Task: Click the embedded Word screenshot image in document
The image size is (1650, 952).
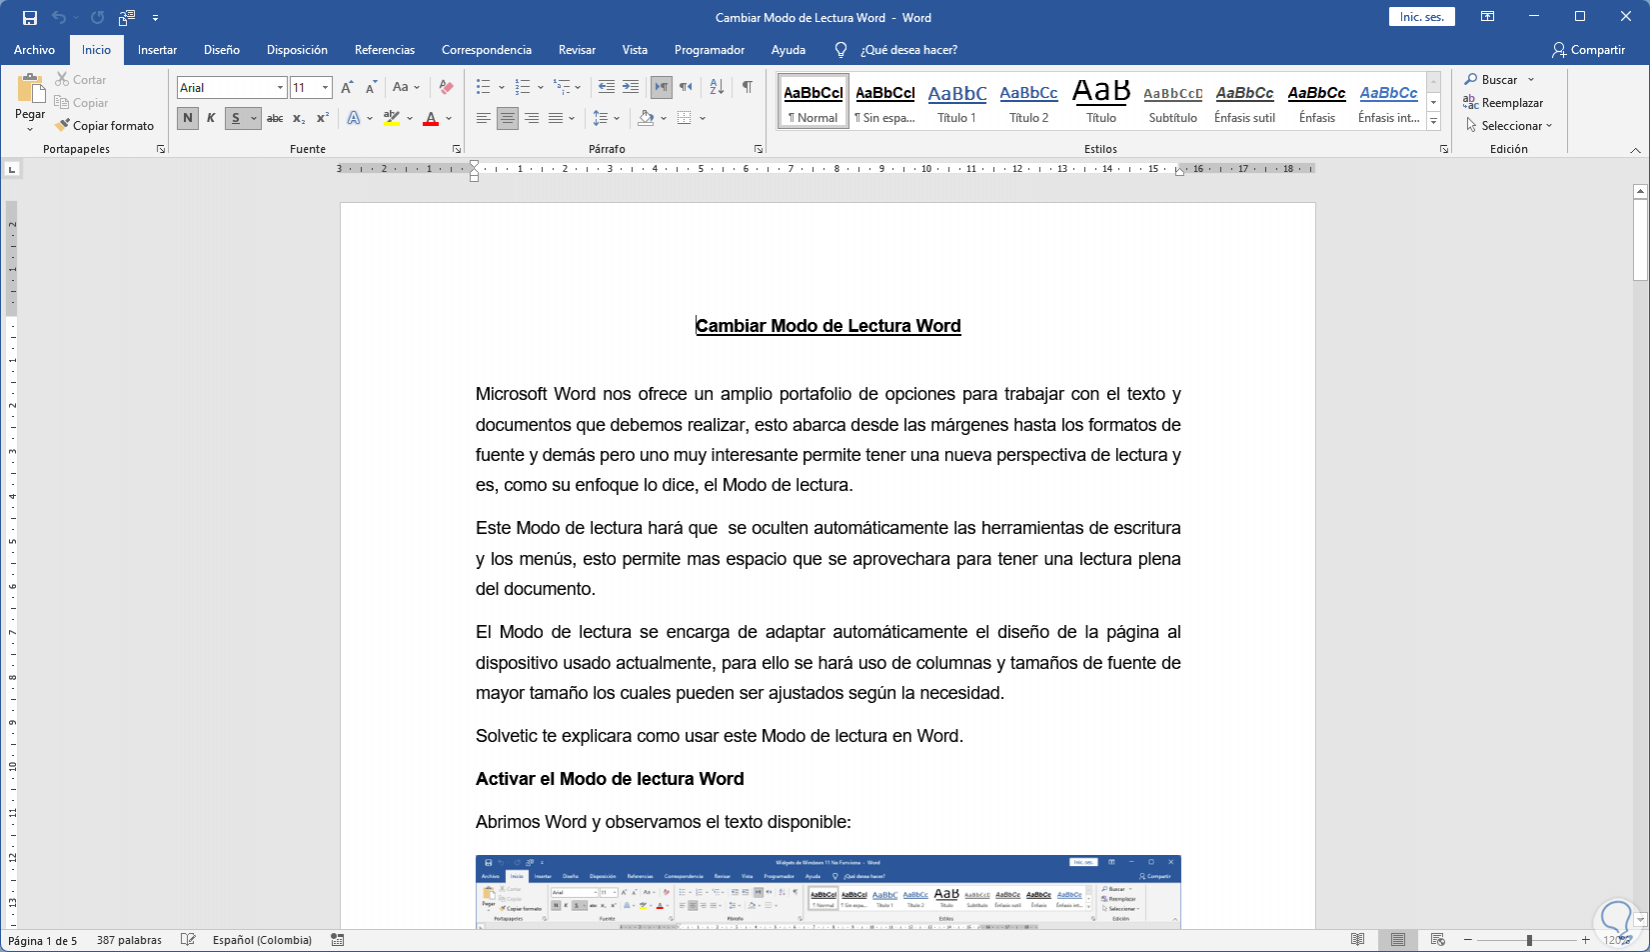Action: point(828,891)
